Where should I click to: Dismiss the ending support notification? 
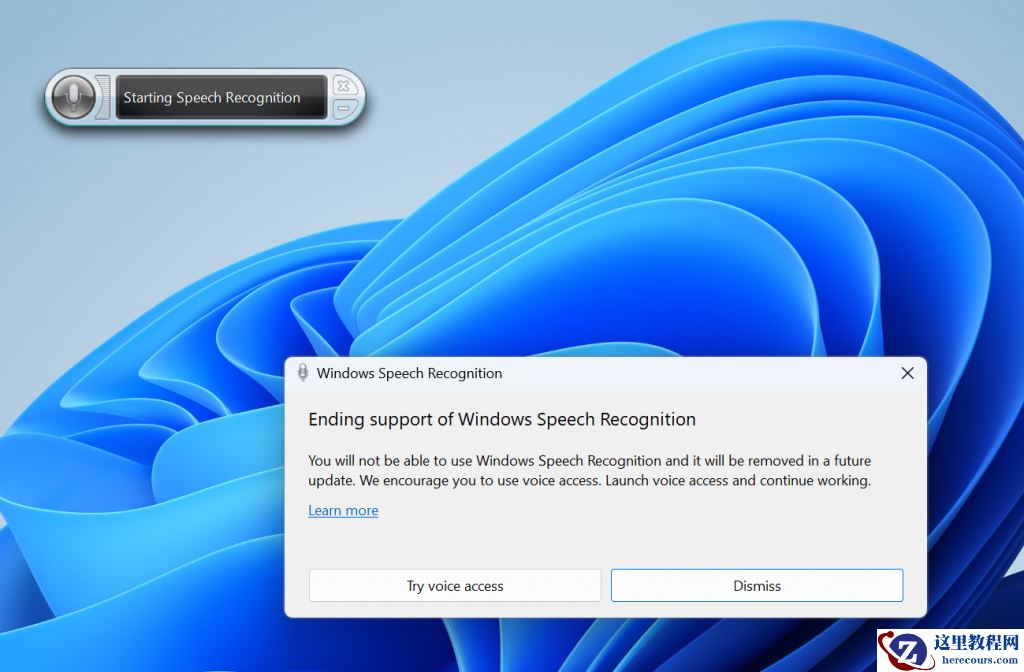(x=756, y=585)
